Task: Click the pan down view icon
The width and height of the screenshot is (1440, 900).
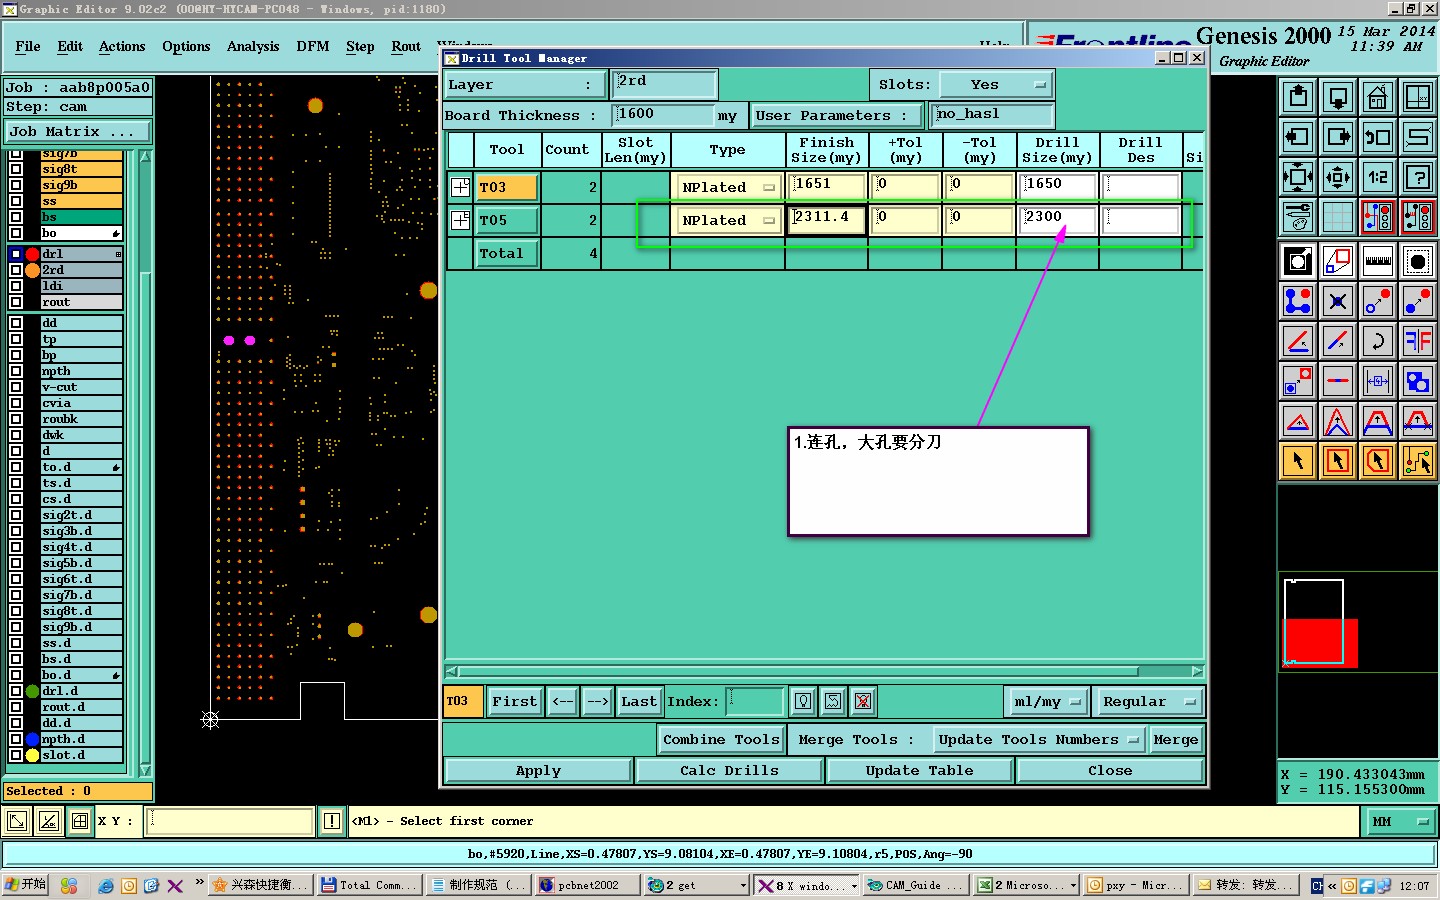Action: [x=1338, y=97]
